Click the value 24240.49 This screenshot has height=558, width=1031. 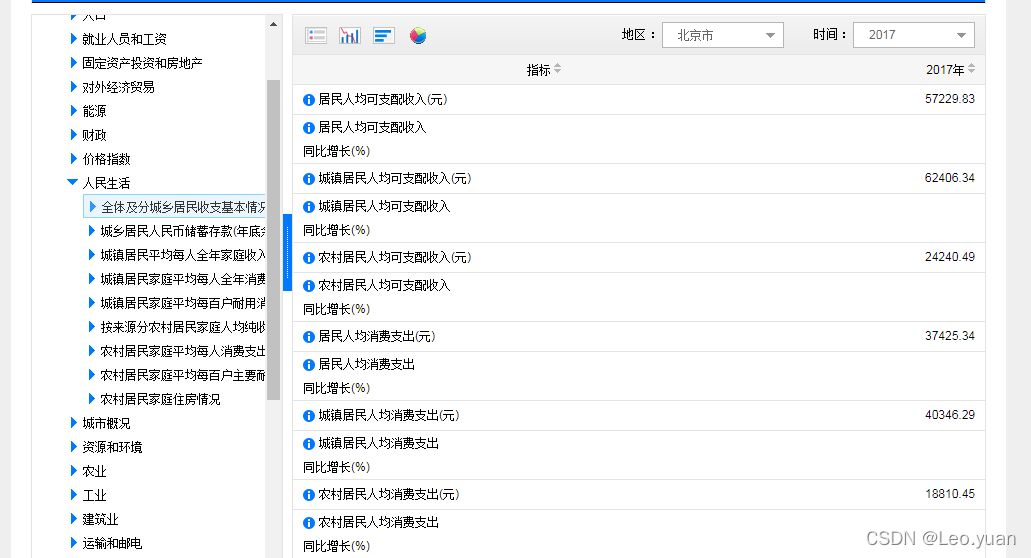(949, 257)
